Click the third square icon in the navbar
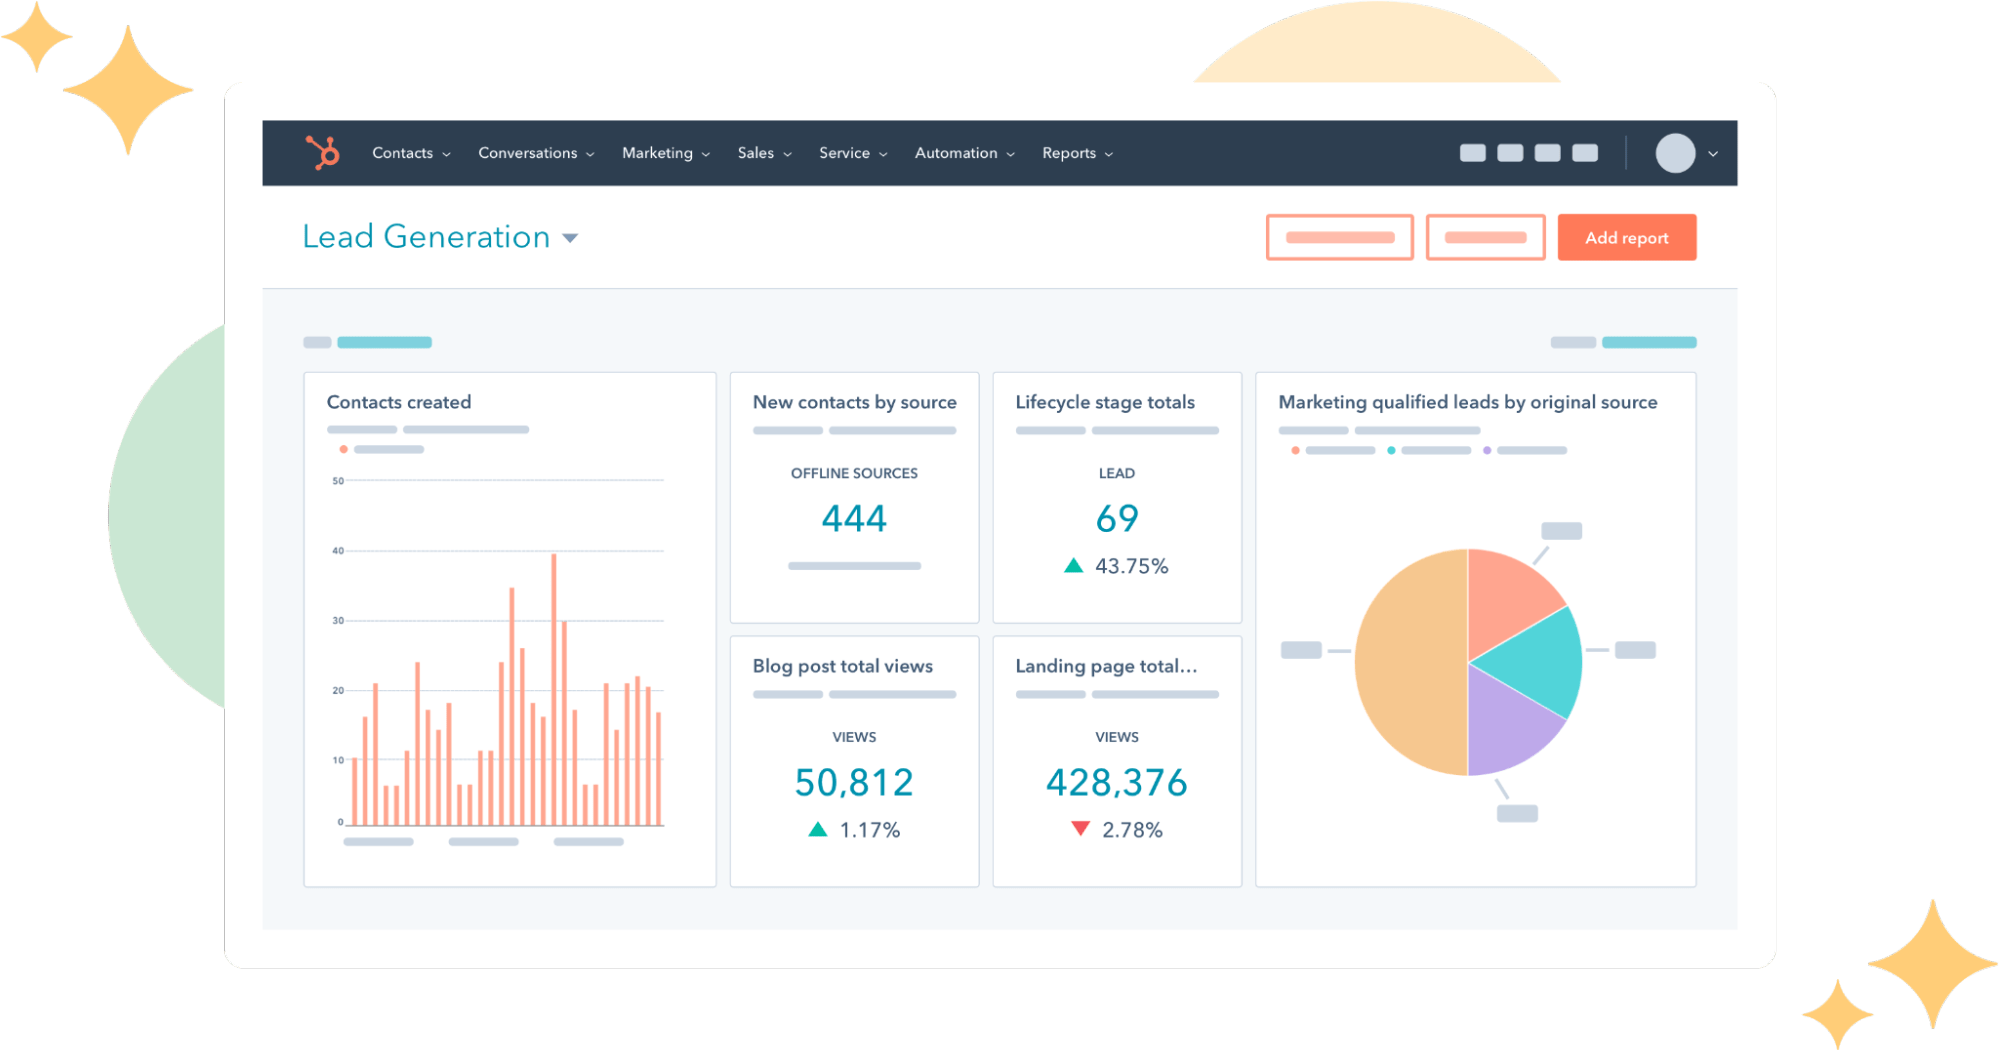1999x1051 pixels. point(1546,152)
